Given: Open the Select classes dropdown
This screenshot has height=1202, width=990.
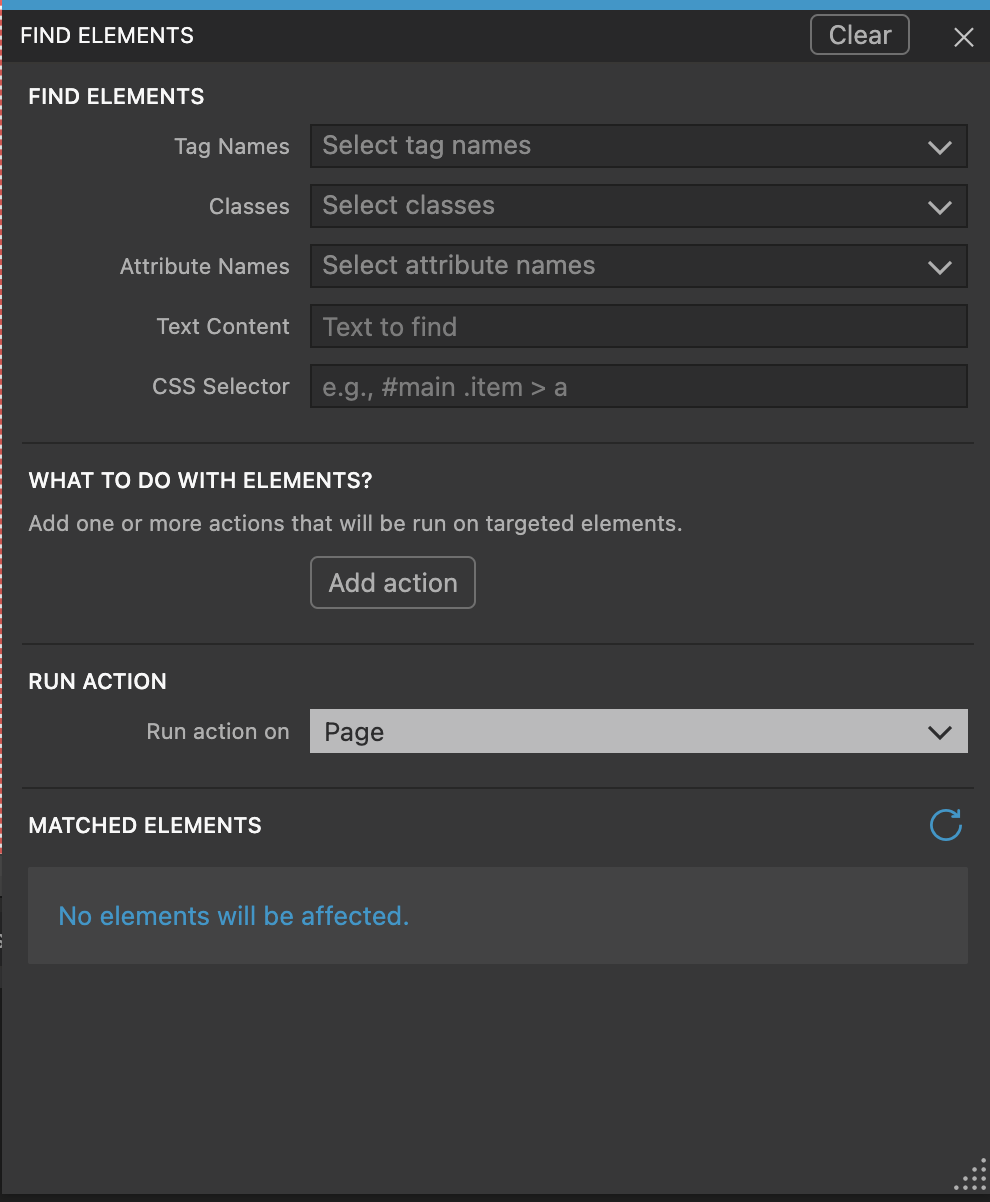Looking at the screenshot, I should [x=620, y=206].
